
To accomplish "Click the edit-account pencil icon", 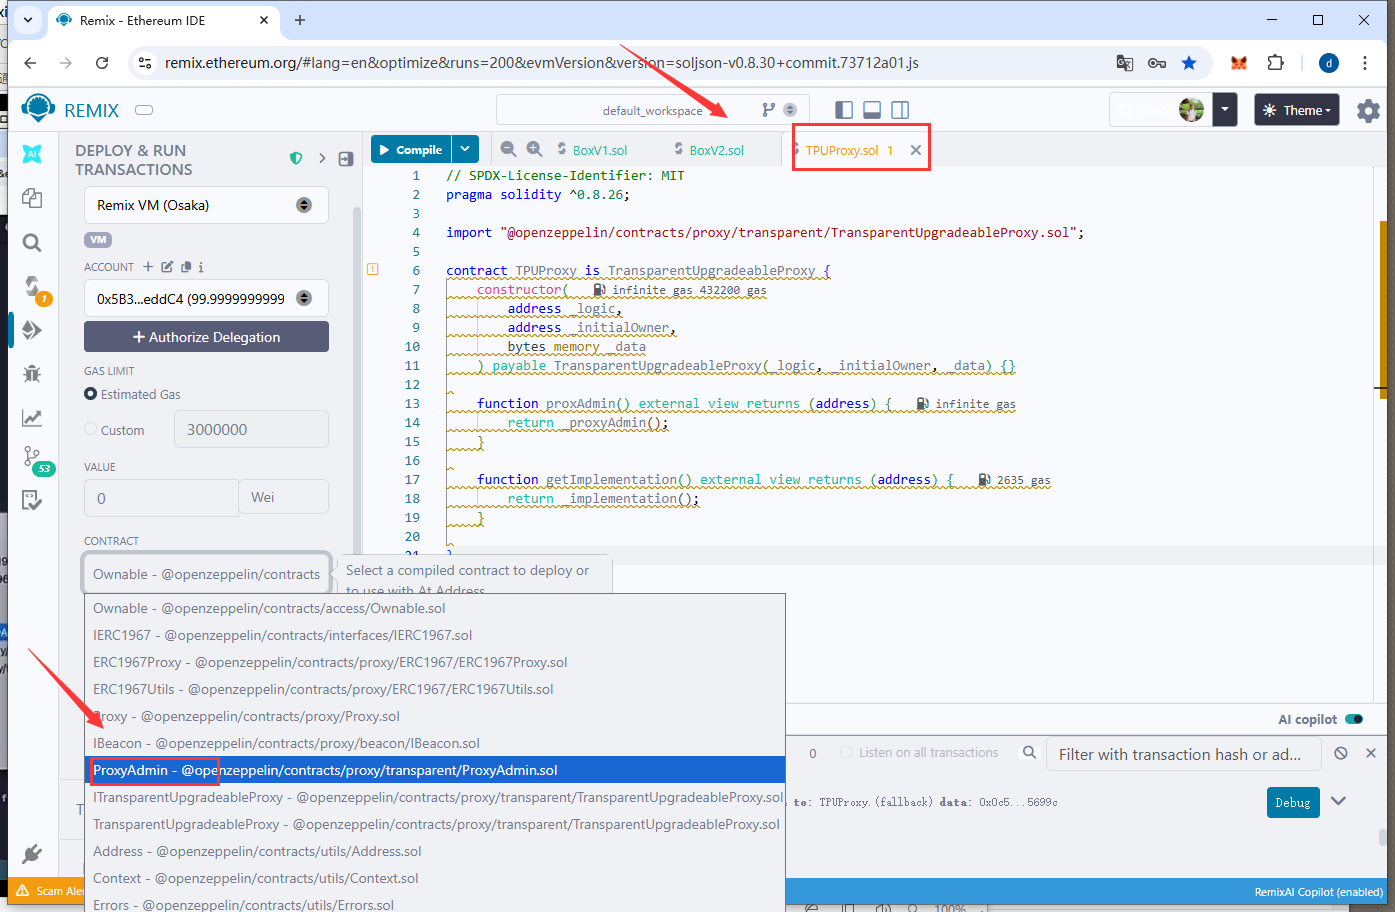I will tap(167, 267).
